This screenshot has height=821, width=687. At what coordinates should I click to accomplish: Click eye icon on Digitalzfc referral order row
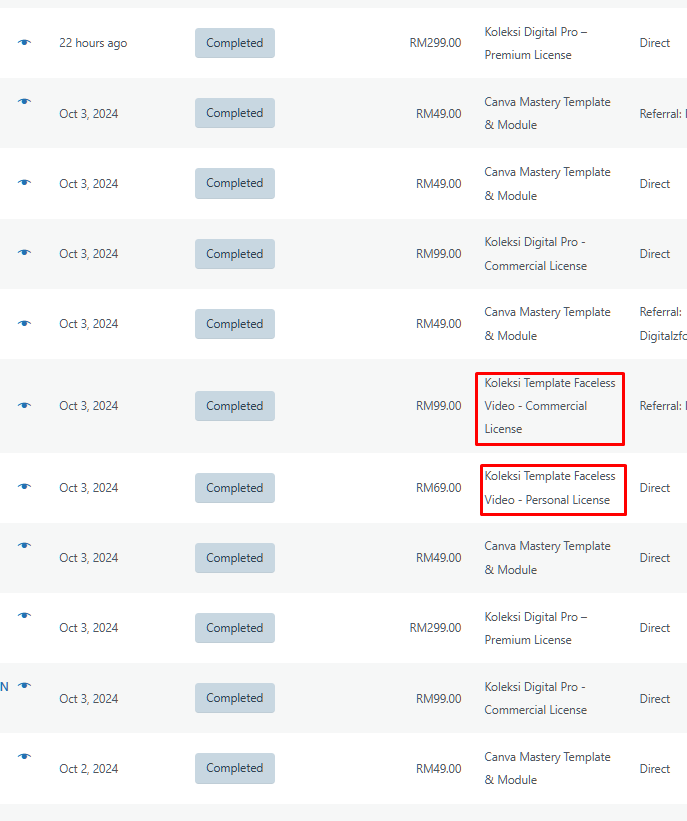coord(24,323)
